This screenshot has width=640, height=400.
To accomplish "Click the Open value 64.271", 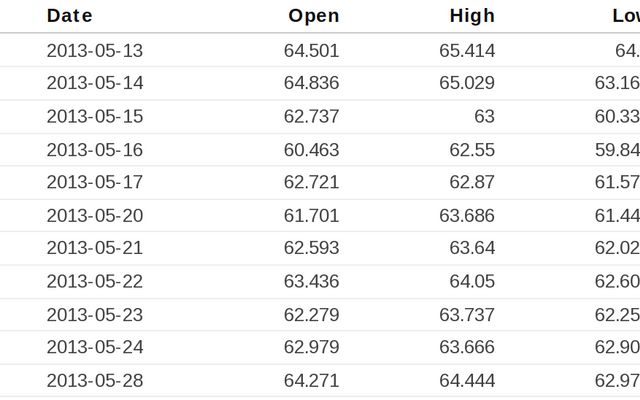I will [311, 380].
